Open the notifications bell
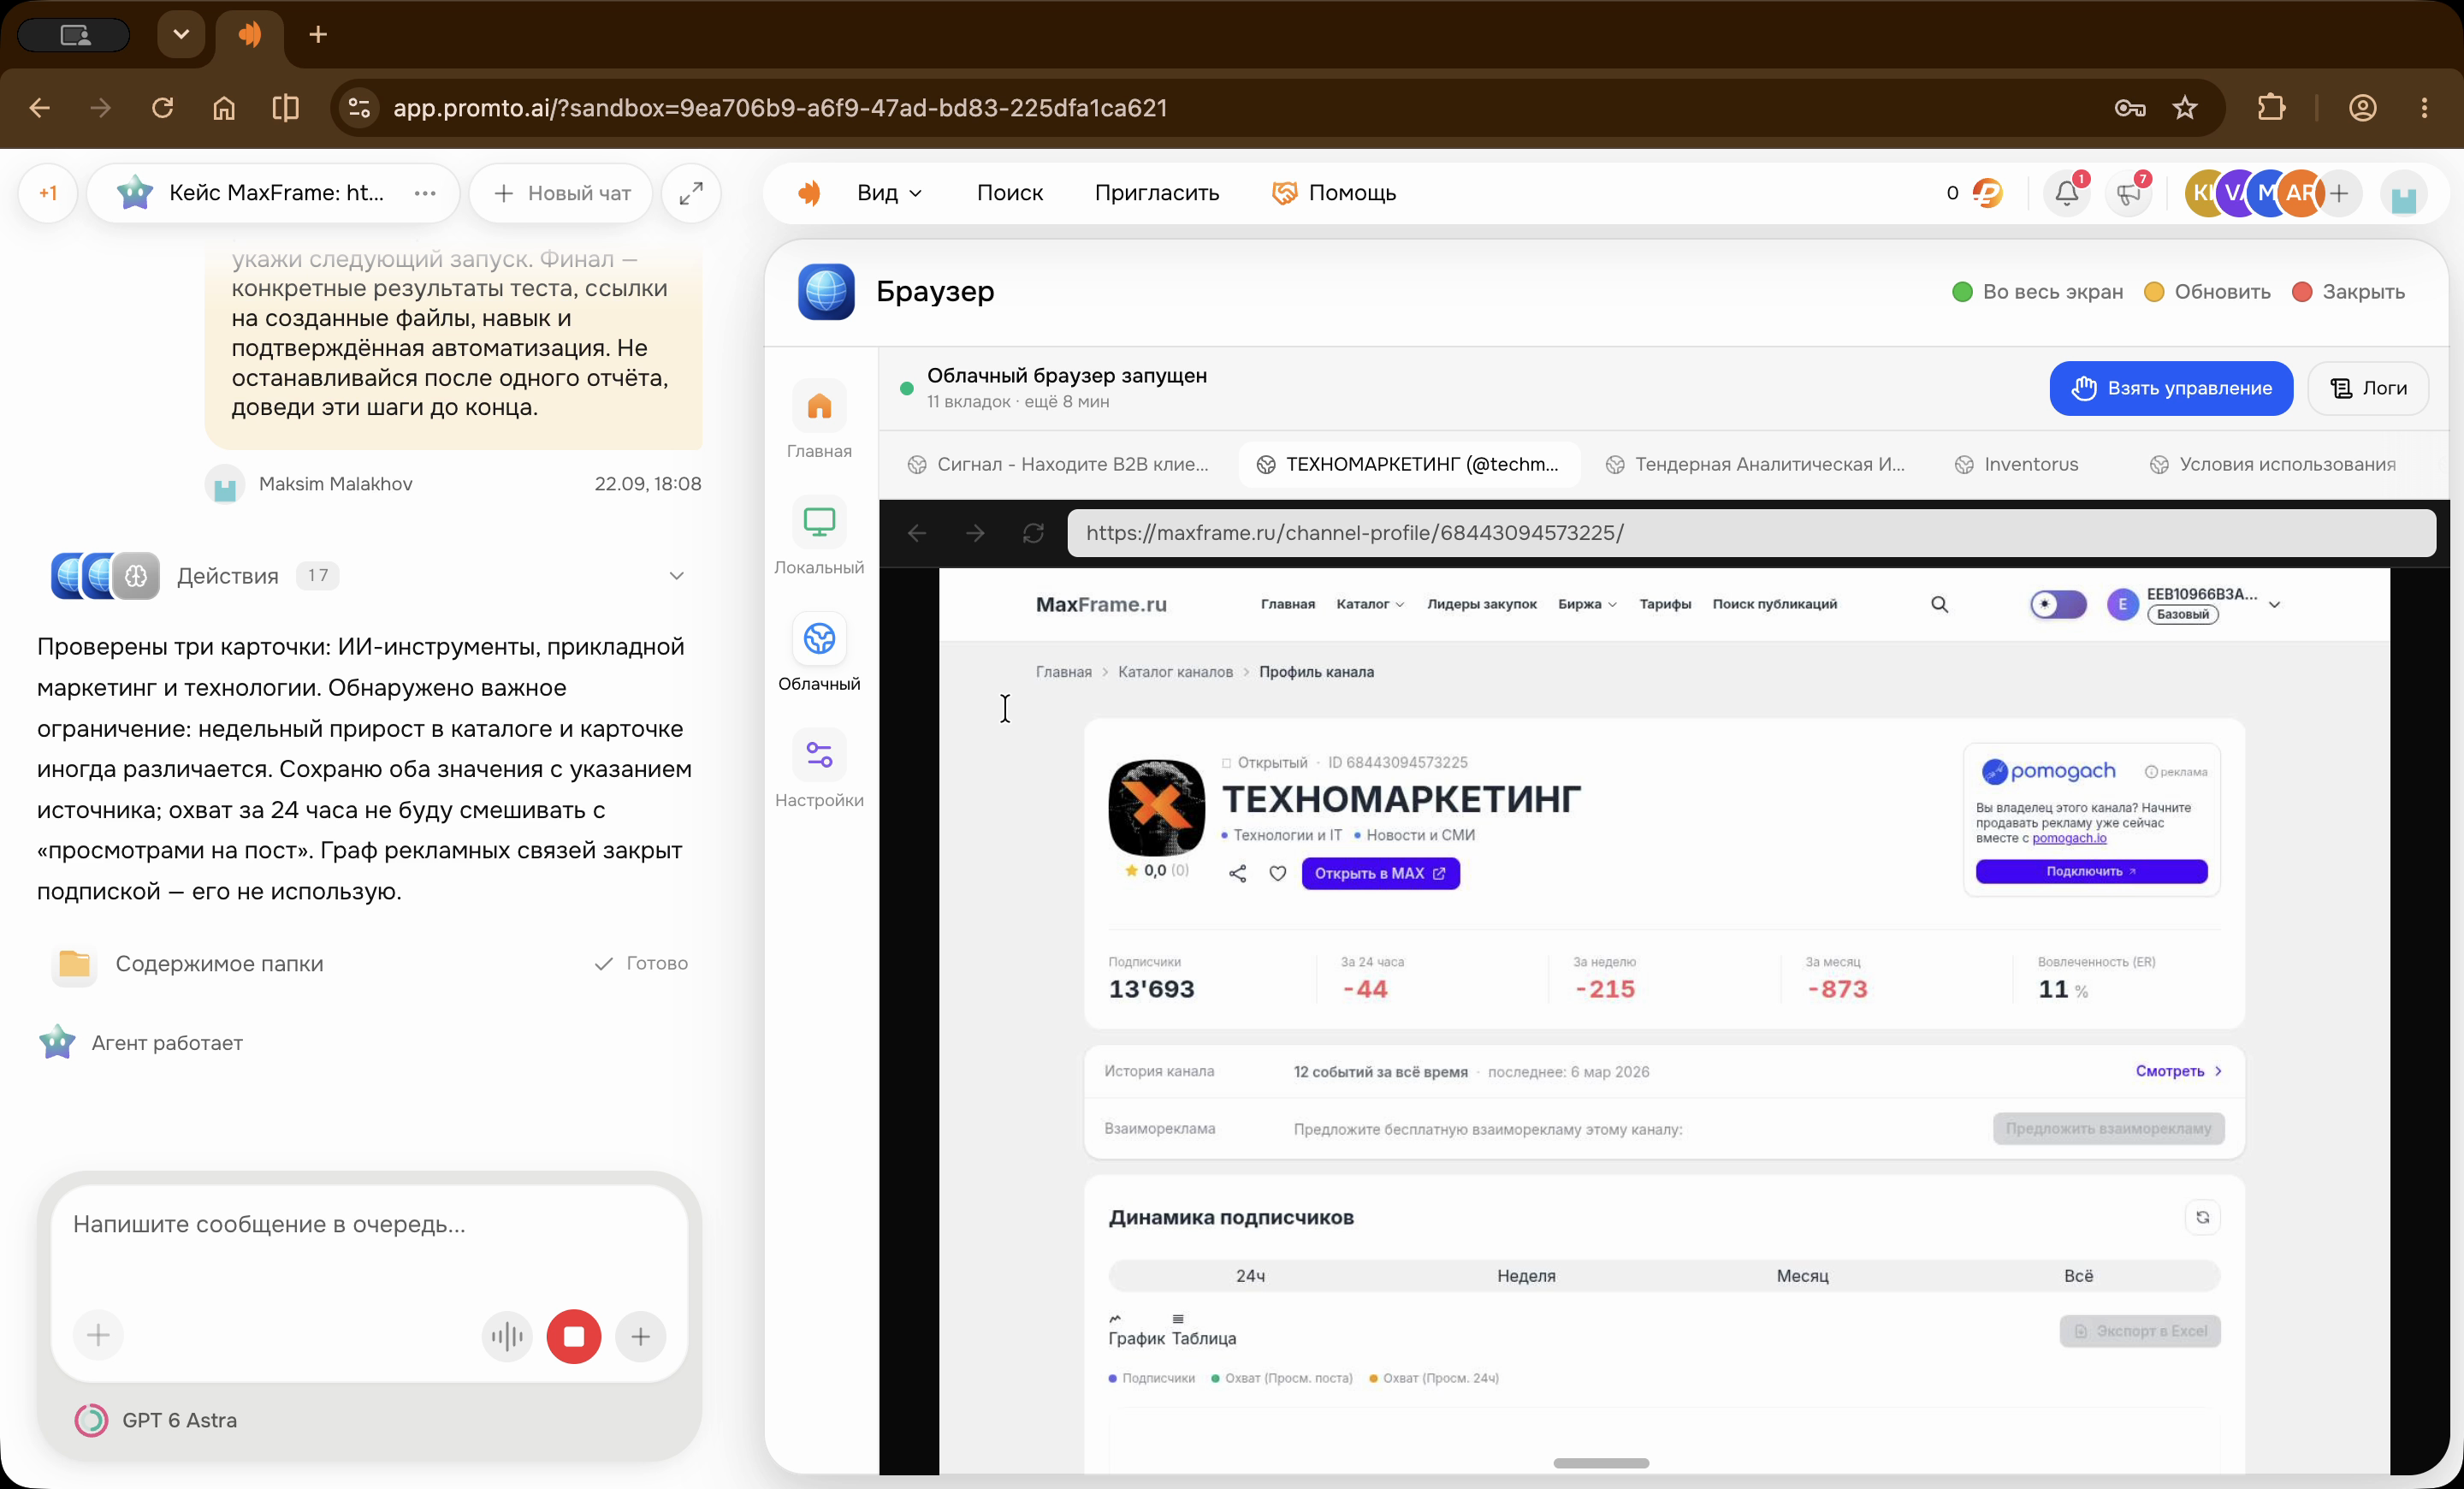 pos(2067,193)
